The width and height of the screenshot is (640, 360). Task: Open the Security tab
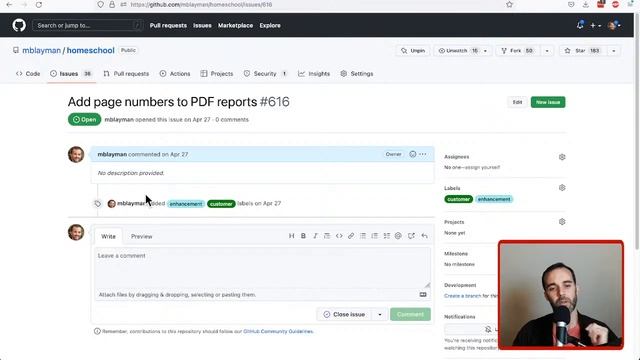[265, 74]
